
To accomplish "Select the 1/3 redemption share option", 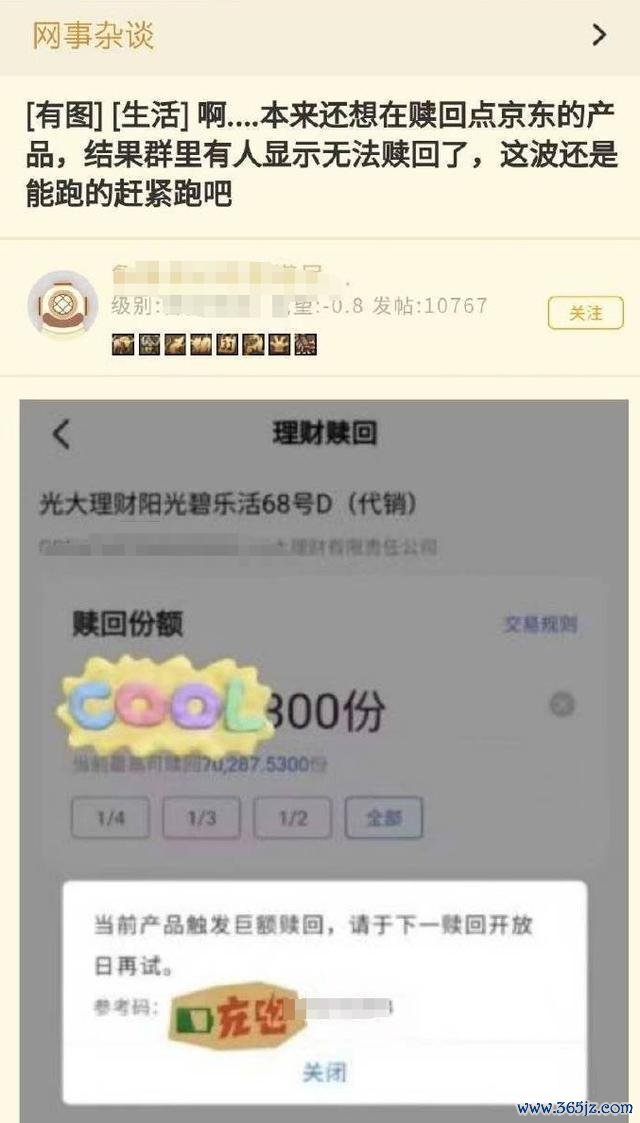I will click(x=201, y=818).
